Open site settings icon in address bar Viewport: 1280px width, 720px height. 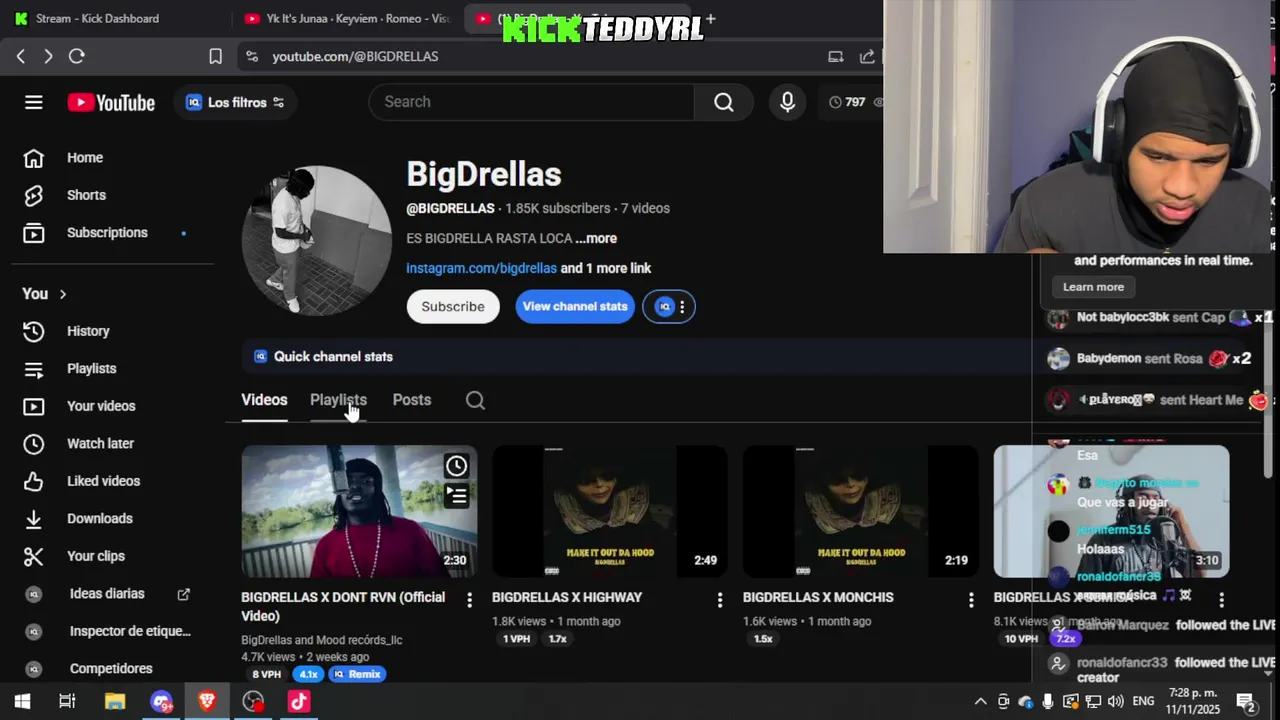[x=252, y=56]
